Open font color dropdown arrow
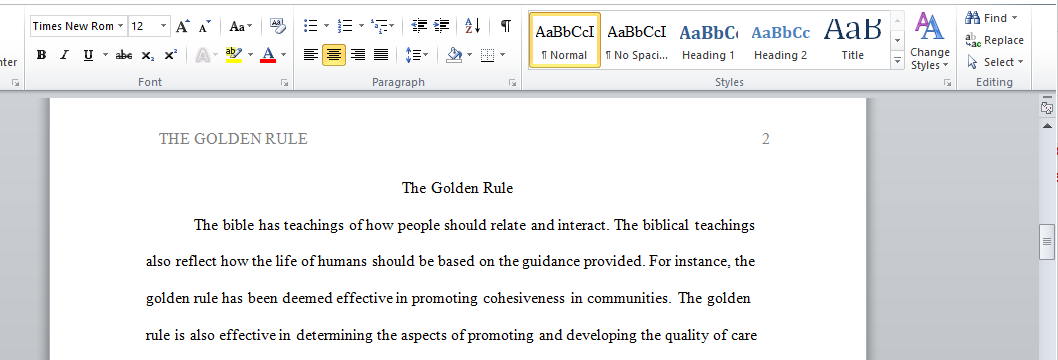 pyautogui.click(x=283, y=55)
